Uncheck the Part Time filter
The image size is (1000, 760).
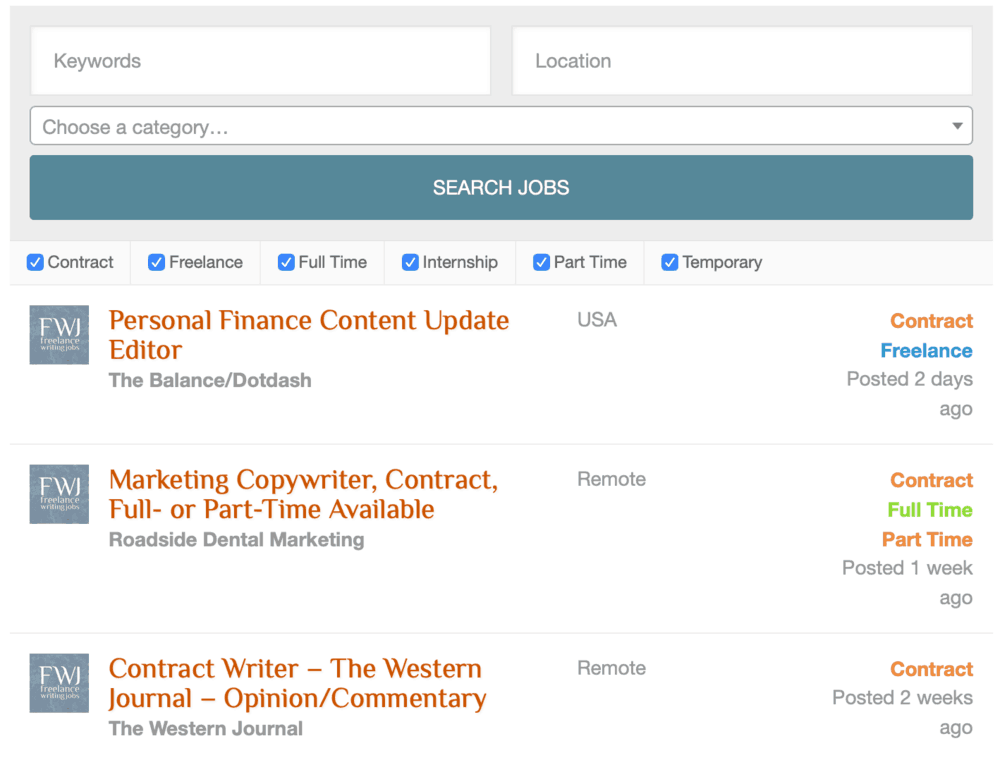tap(541, 262)
